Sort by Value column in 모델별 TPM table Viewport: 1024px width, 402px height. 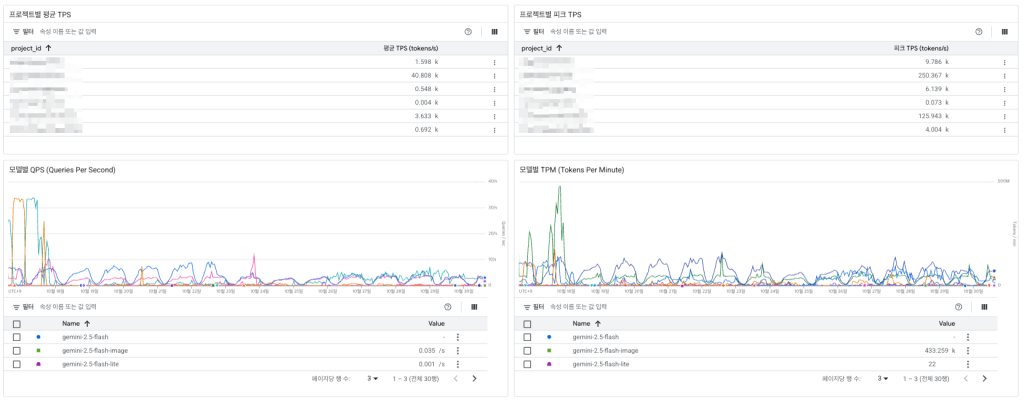coord(946,323)
